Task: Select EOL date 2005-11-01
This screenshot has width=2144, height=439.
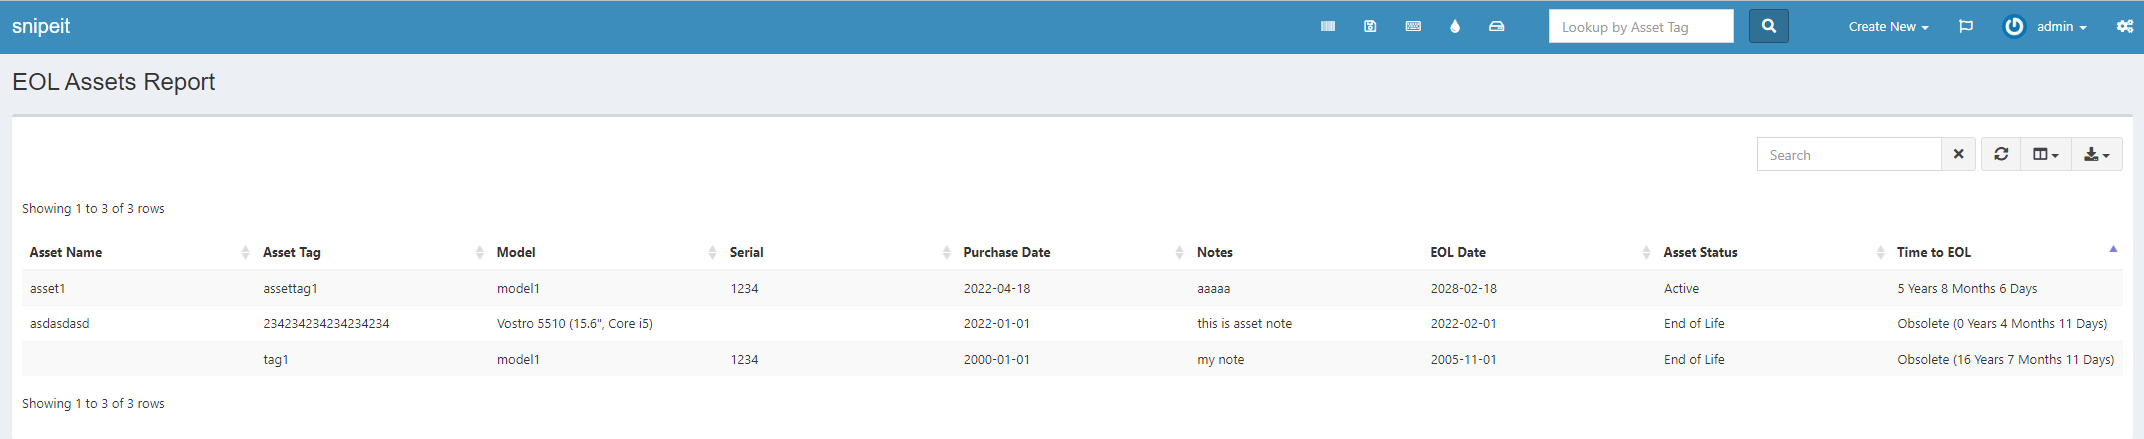Action: pyautogui.click(x=1464, y=360)
